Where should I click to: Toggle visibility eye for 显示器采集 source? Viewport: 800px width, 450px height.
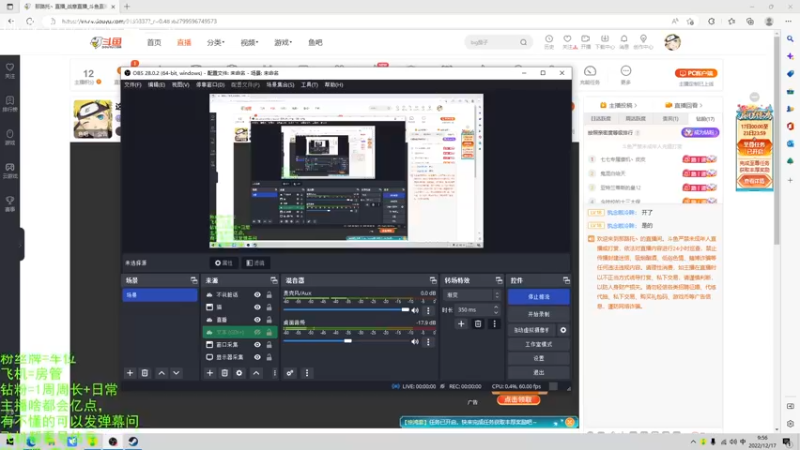[x=257, y=357]
